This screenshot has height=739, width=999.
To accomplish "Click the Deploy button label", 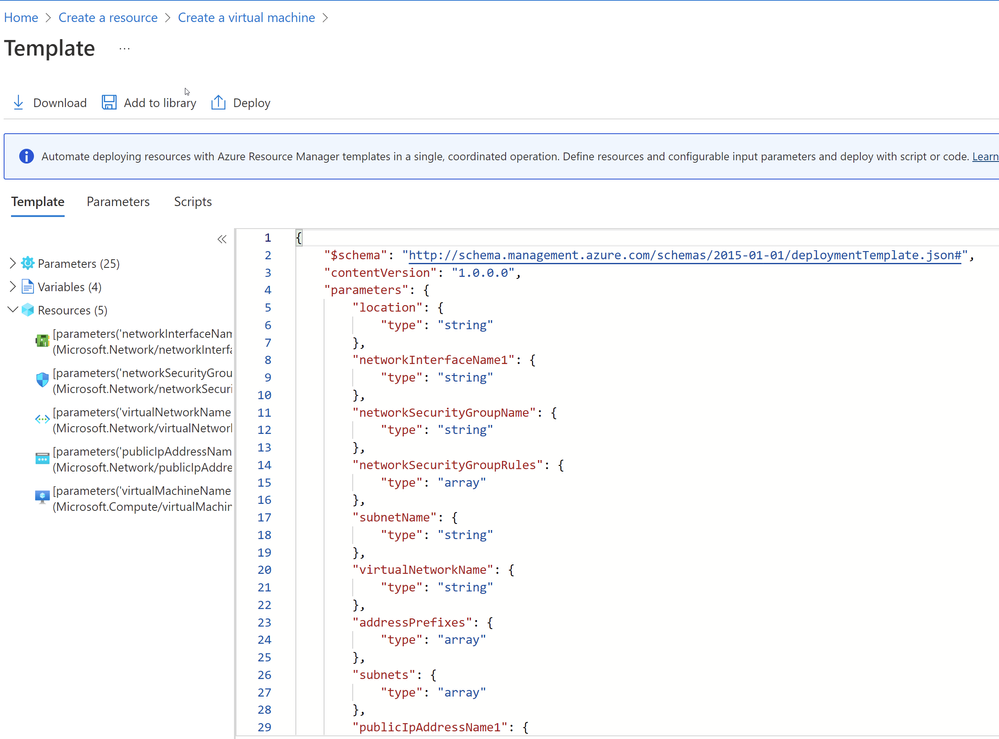I will (252, 103).
